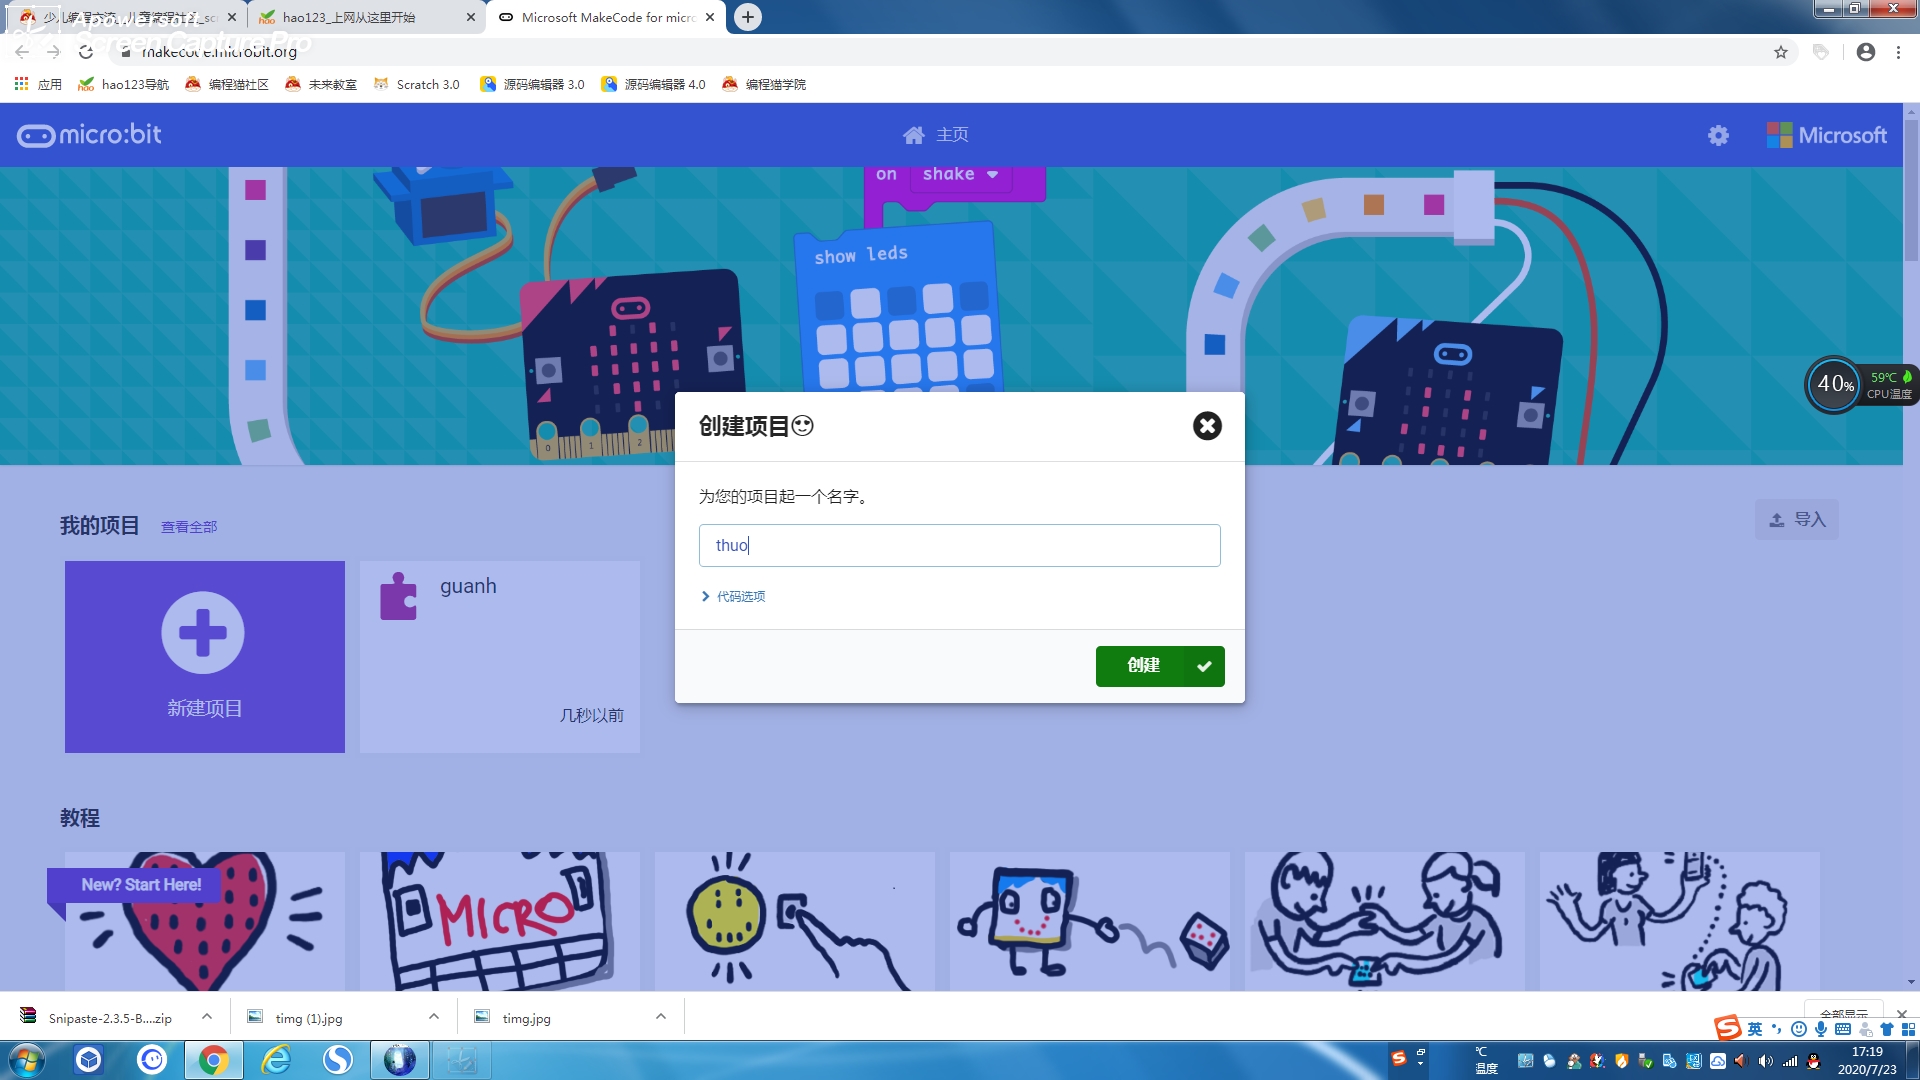Open the Scratch 3.0 bookmark
The width and height of the screenshot is (1920, 1080).
pyautogui.click(x=416, y=84)
